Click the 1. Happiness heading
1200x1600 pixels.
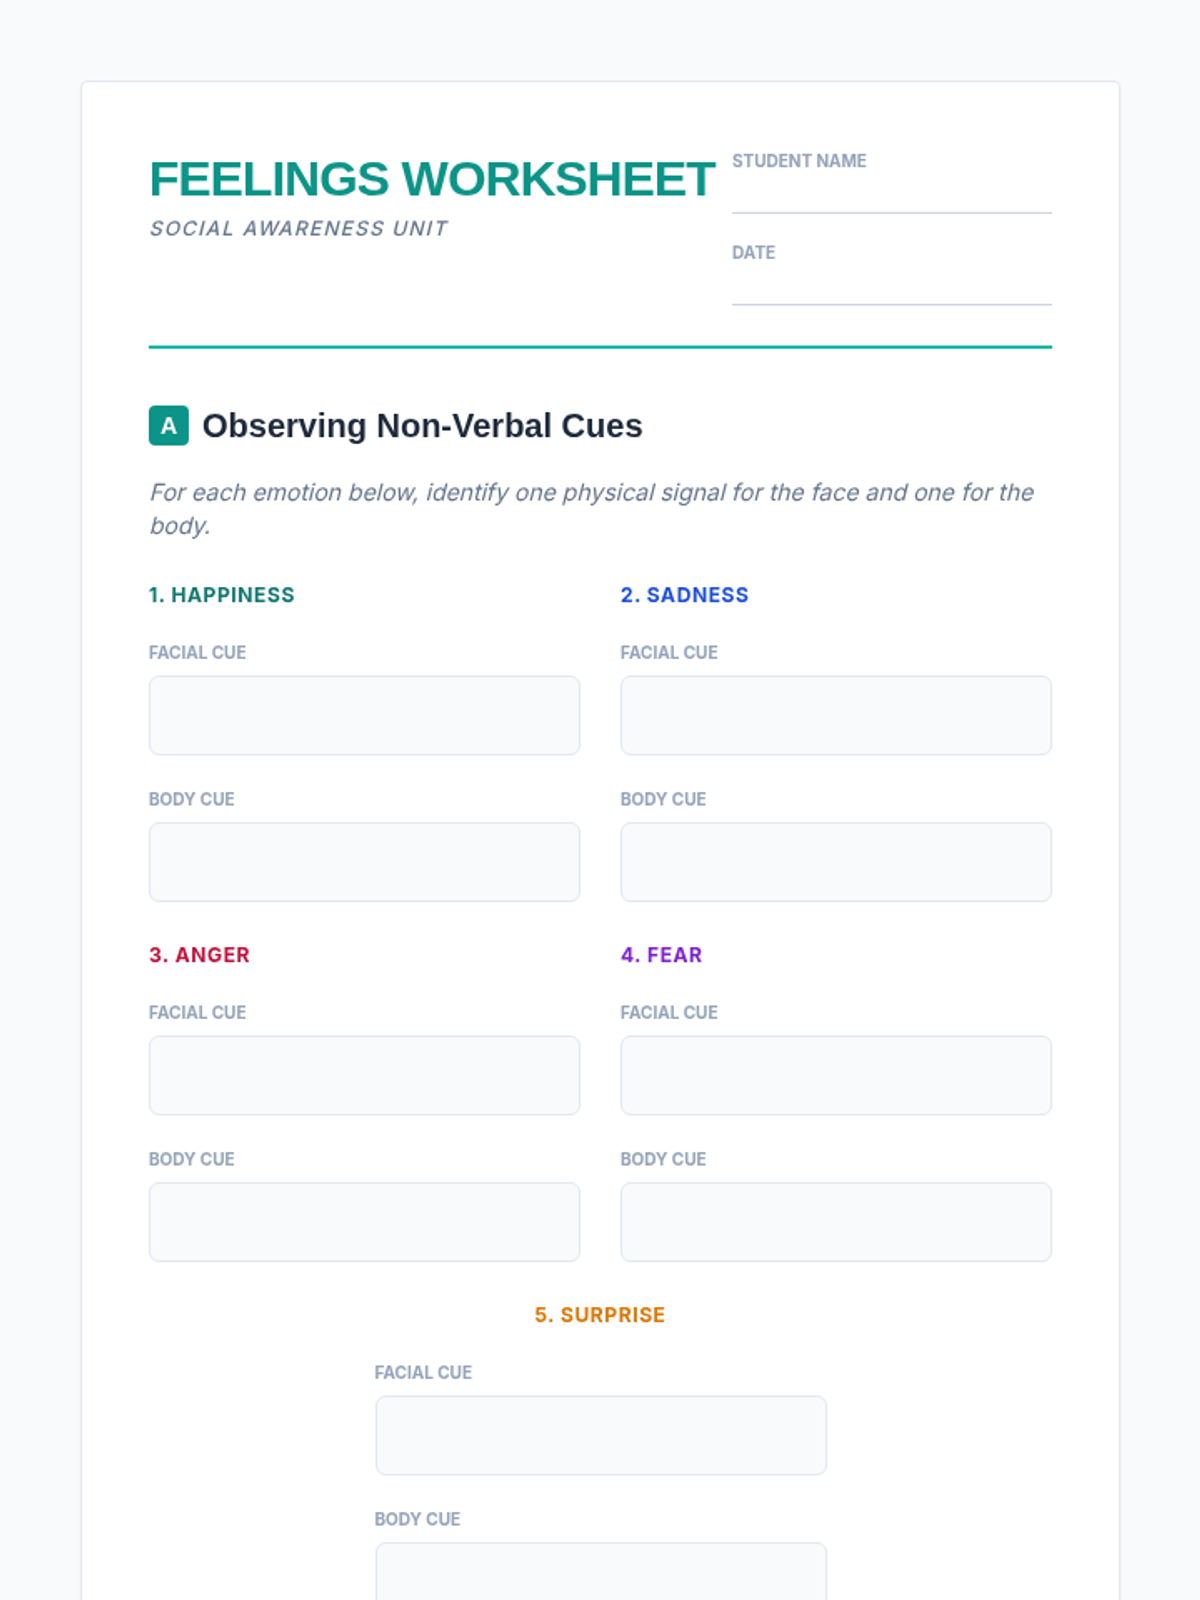pyautogui.click(x=222, y=595)
